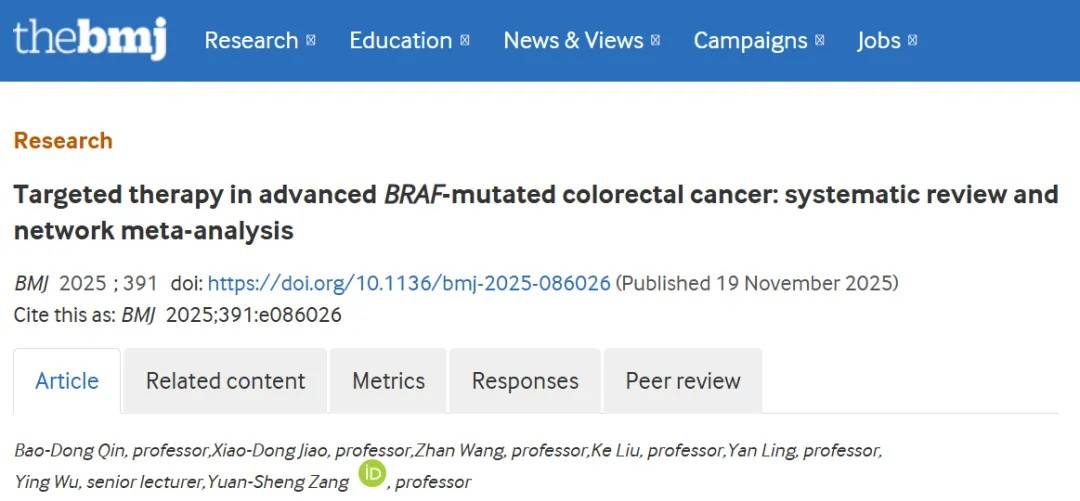Open the Education navigation item

(400, 41)
